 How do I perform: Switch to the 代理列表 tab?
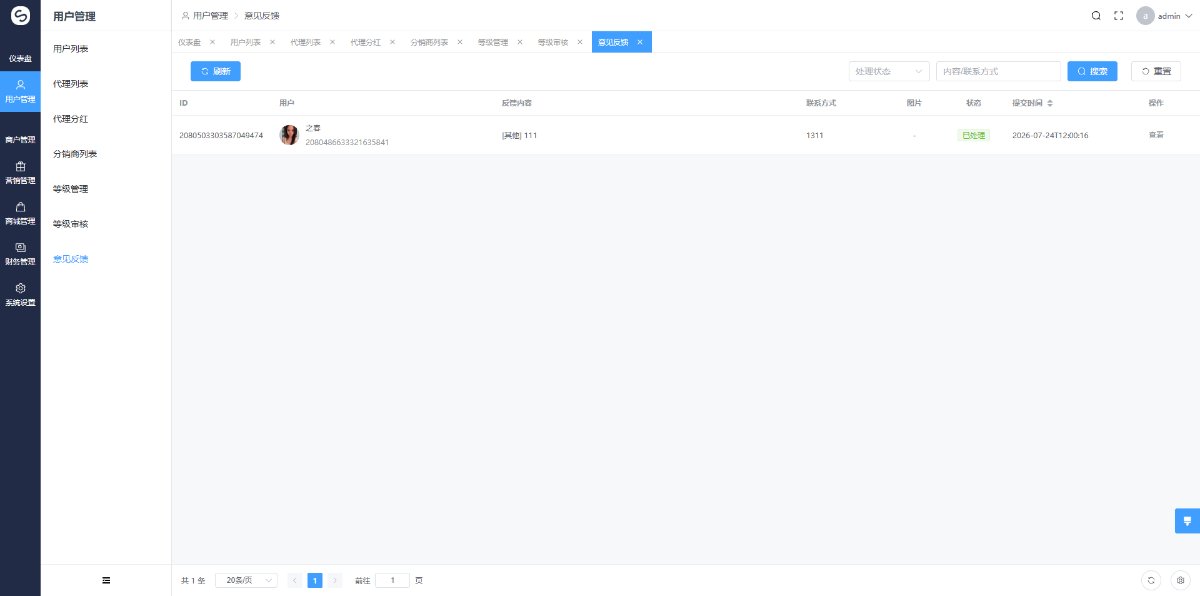[x=305, y=42]
